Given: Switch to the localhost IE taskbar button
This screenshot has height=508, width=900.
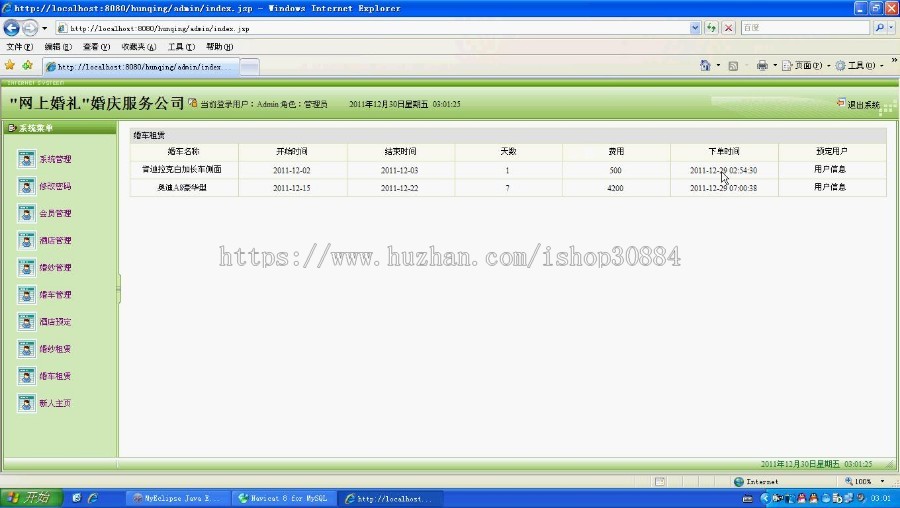Looking at the screenshot, I should (389, 498).
